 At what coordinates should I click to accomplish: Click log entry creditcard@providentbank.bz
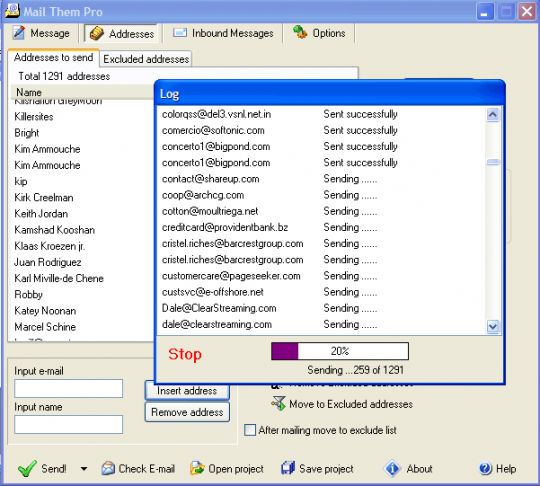click(x=225, y=227)
